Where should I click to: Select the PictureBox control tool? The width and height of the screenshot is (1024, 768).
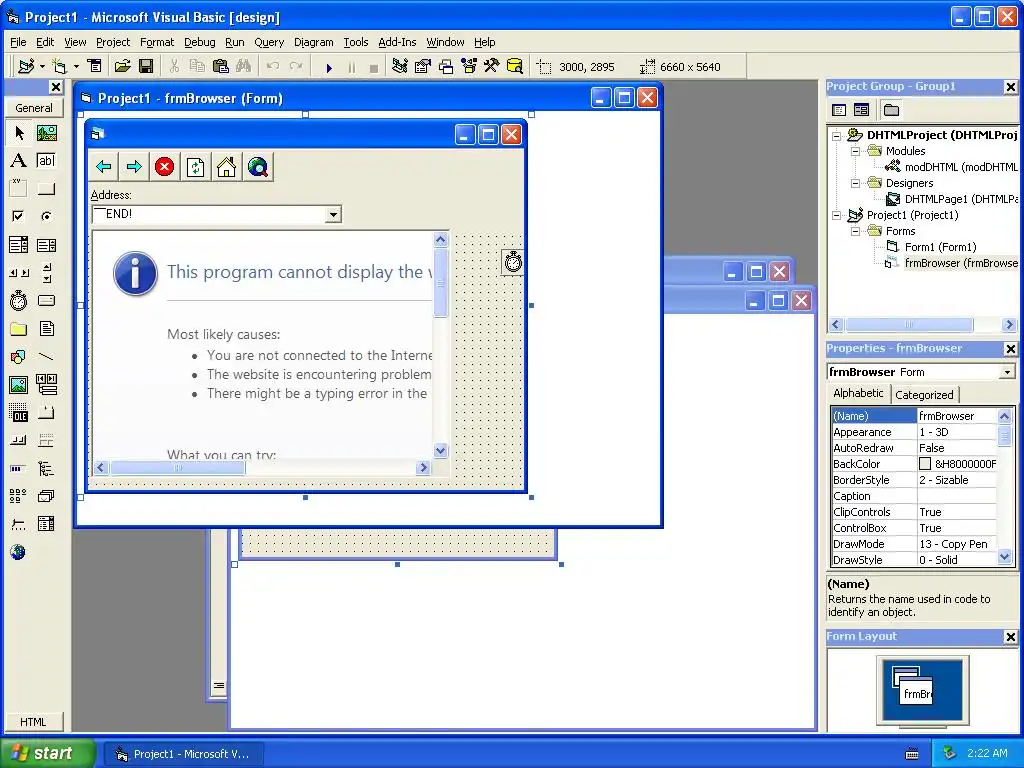point(46,133)
